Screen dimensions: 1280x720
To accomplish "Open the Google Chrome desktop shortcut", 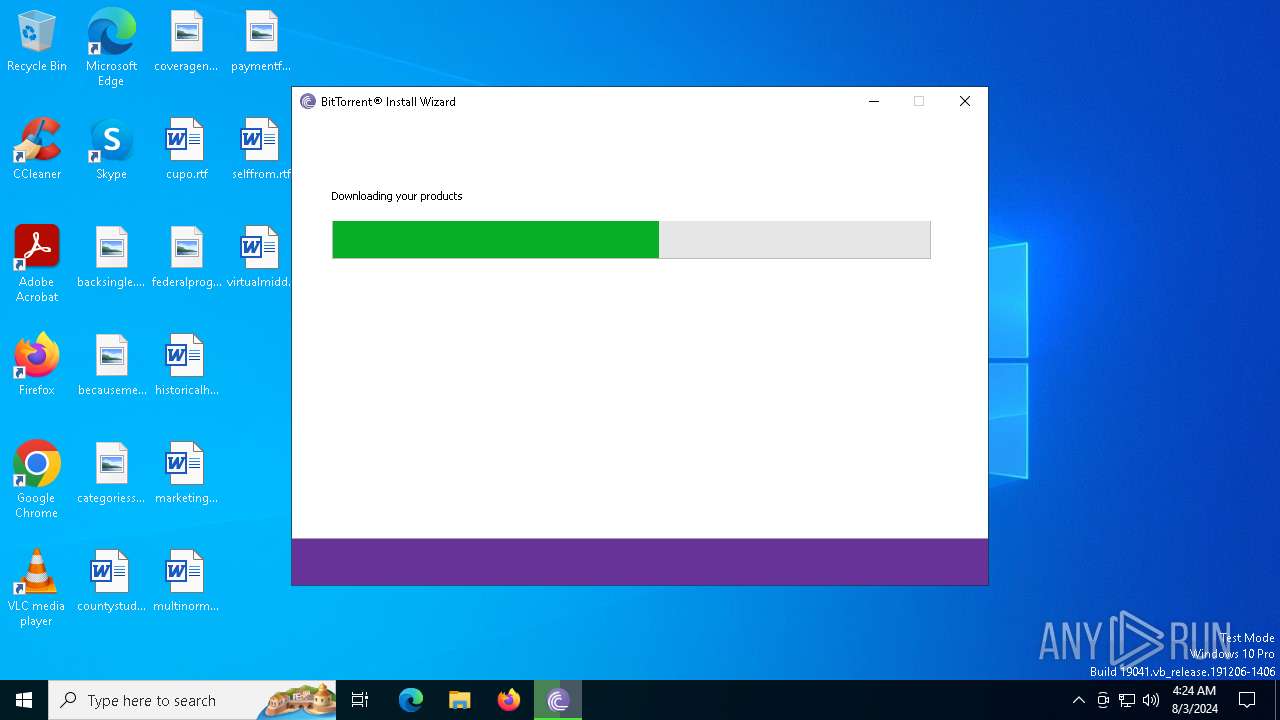I will (x=37, y=480).
